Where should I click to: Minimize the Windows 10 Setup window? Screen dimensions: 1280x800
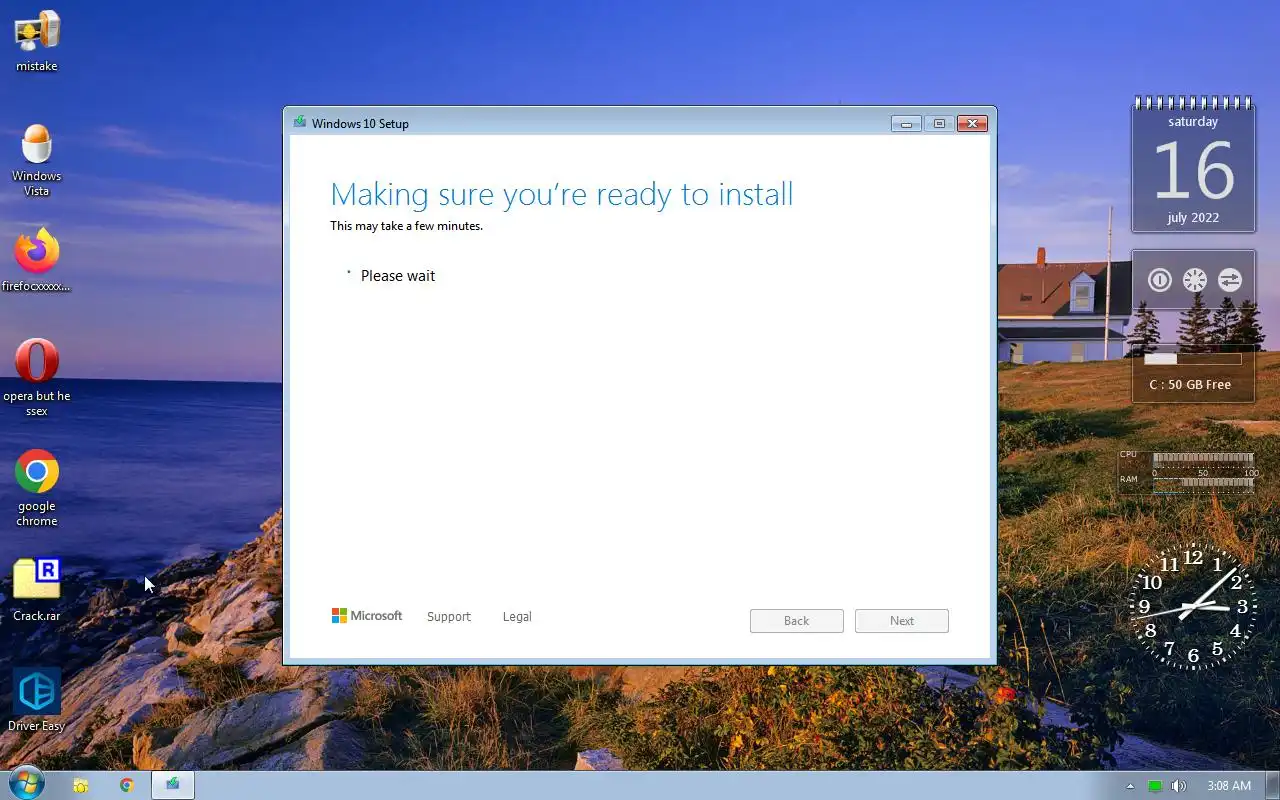point(907,124)
